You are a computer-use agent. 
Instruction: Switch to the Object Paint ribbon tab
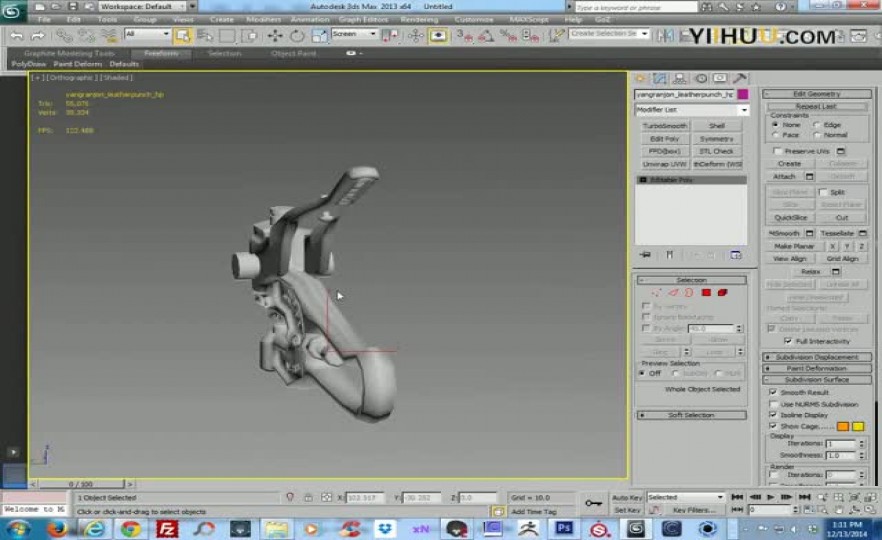pos(293,53)
